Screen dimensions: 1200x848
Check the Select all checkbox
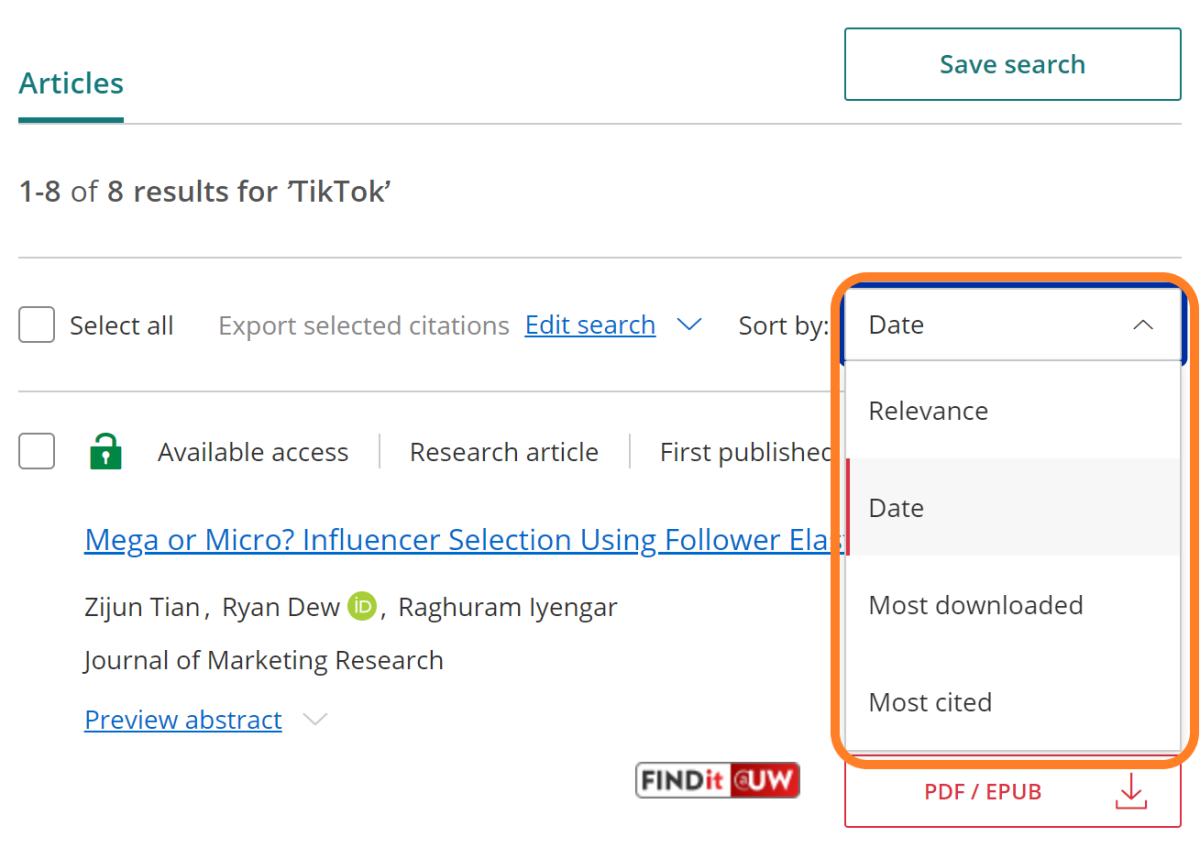coord(36,324)
